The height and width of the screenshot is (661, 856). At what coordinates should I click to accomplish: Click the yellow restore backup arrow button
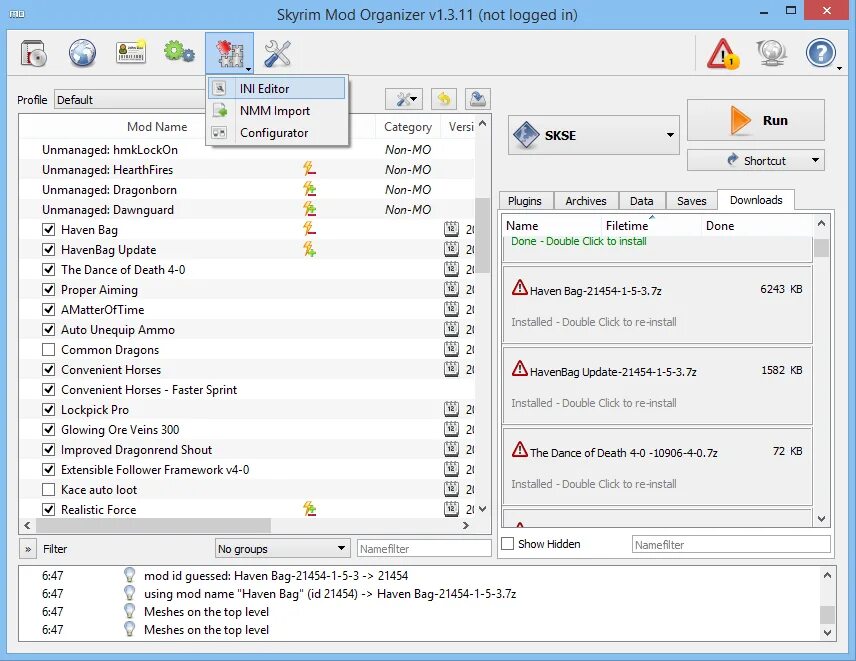[x=444, y=99]
